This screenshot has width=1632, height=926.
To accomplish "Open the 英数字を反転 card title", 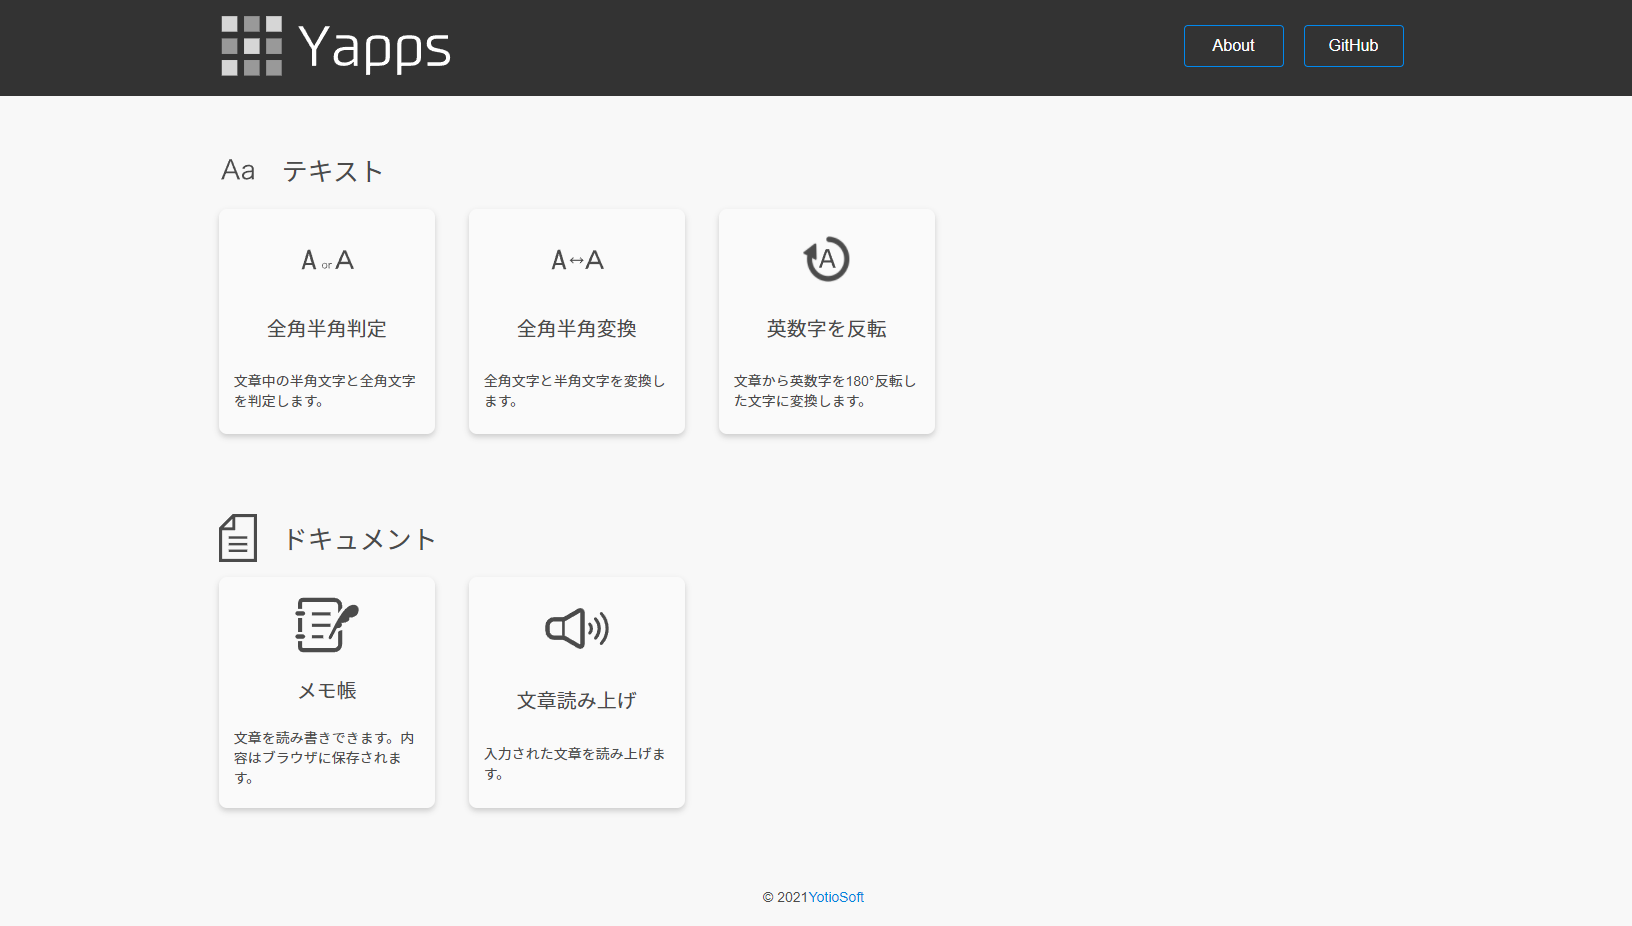I will (x=827, y=329).
